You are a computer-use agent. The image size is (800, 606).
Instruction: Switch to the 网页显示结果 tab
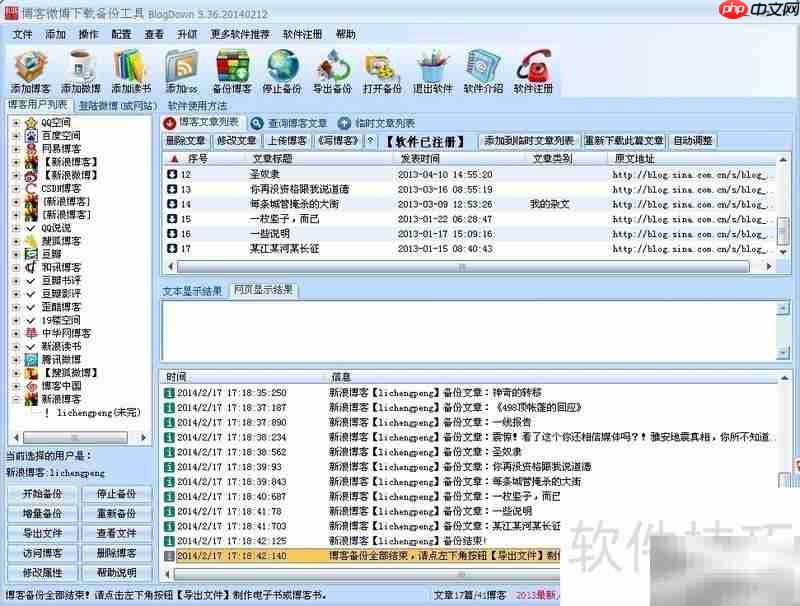click(x=263, y=290)
